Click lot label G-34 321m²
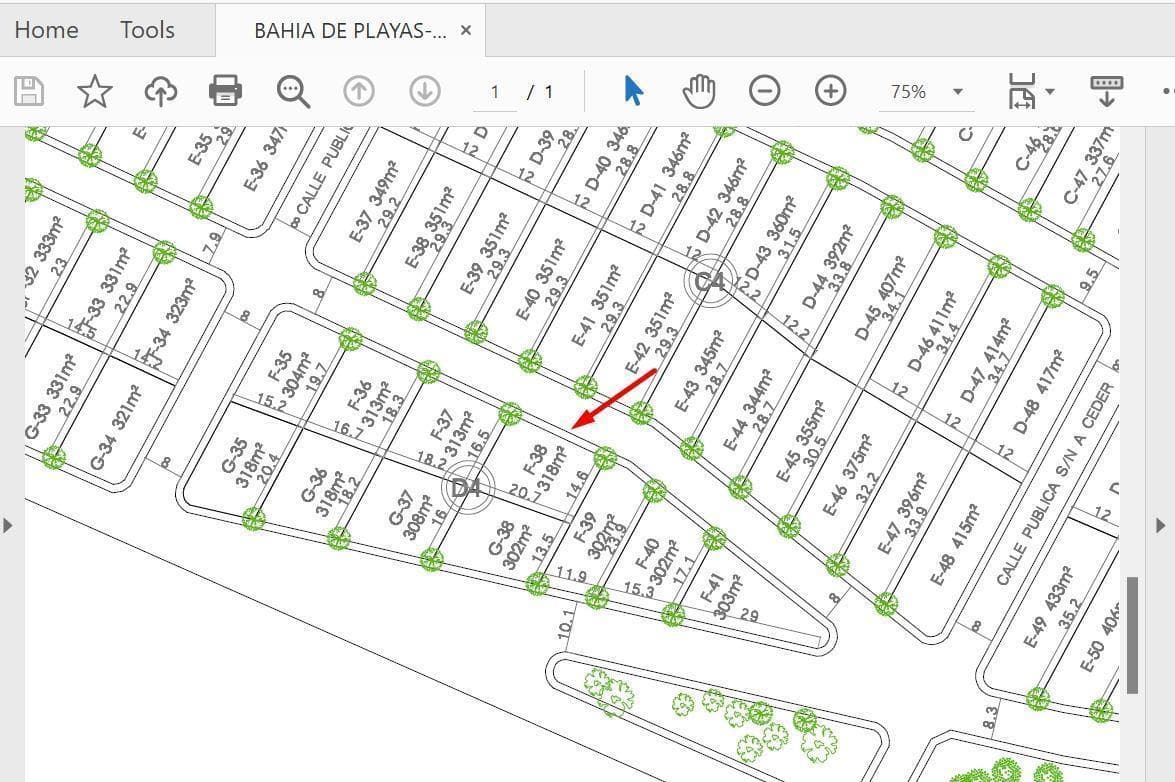1175x782 pixels. click(x=115, y=428)
